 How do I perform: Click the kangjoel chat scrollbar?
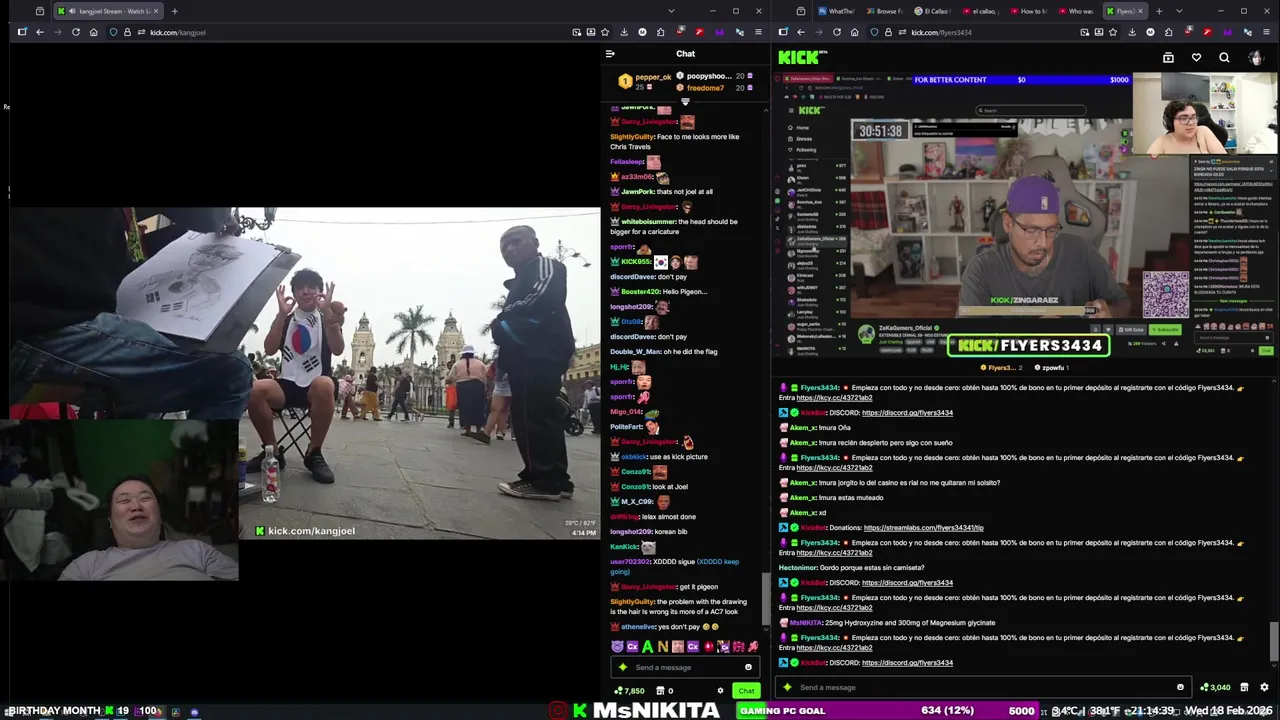tap(766, 597)
